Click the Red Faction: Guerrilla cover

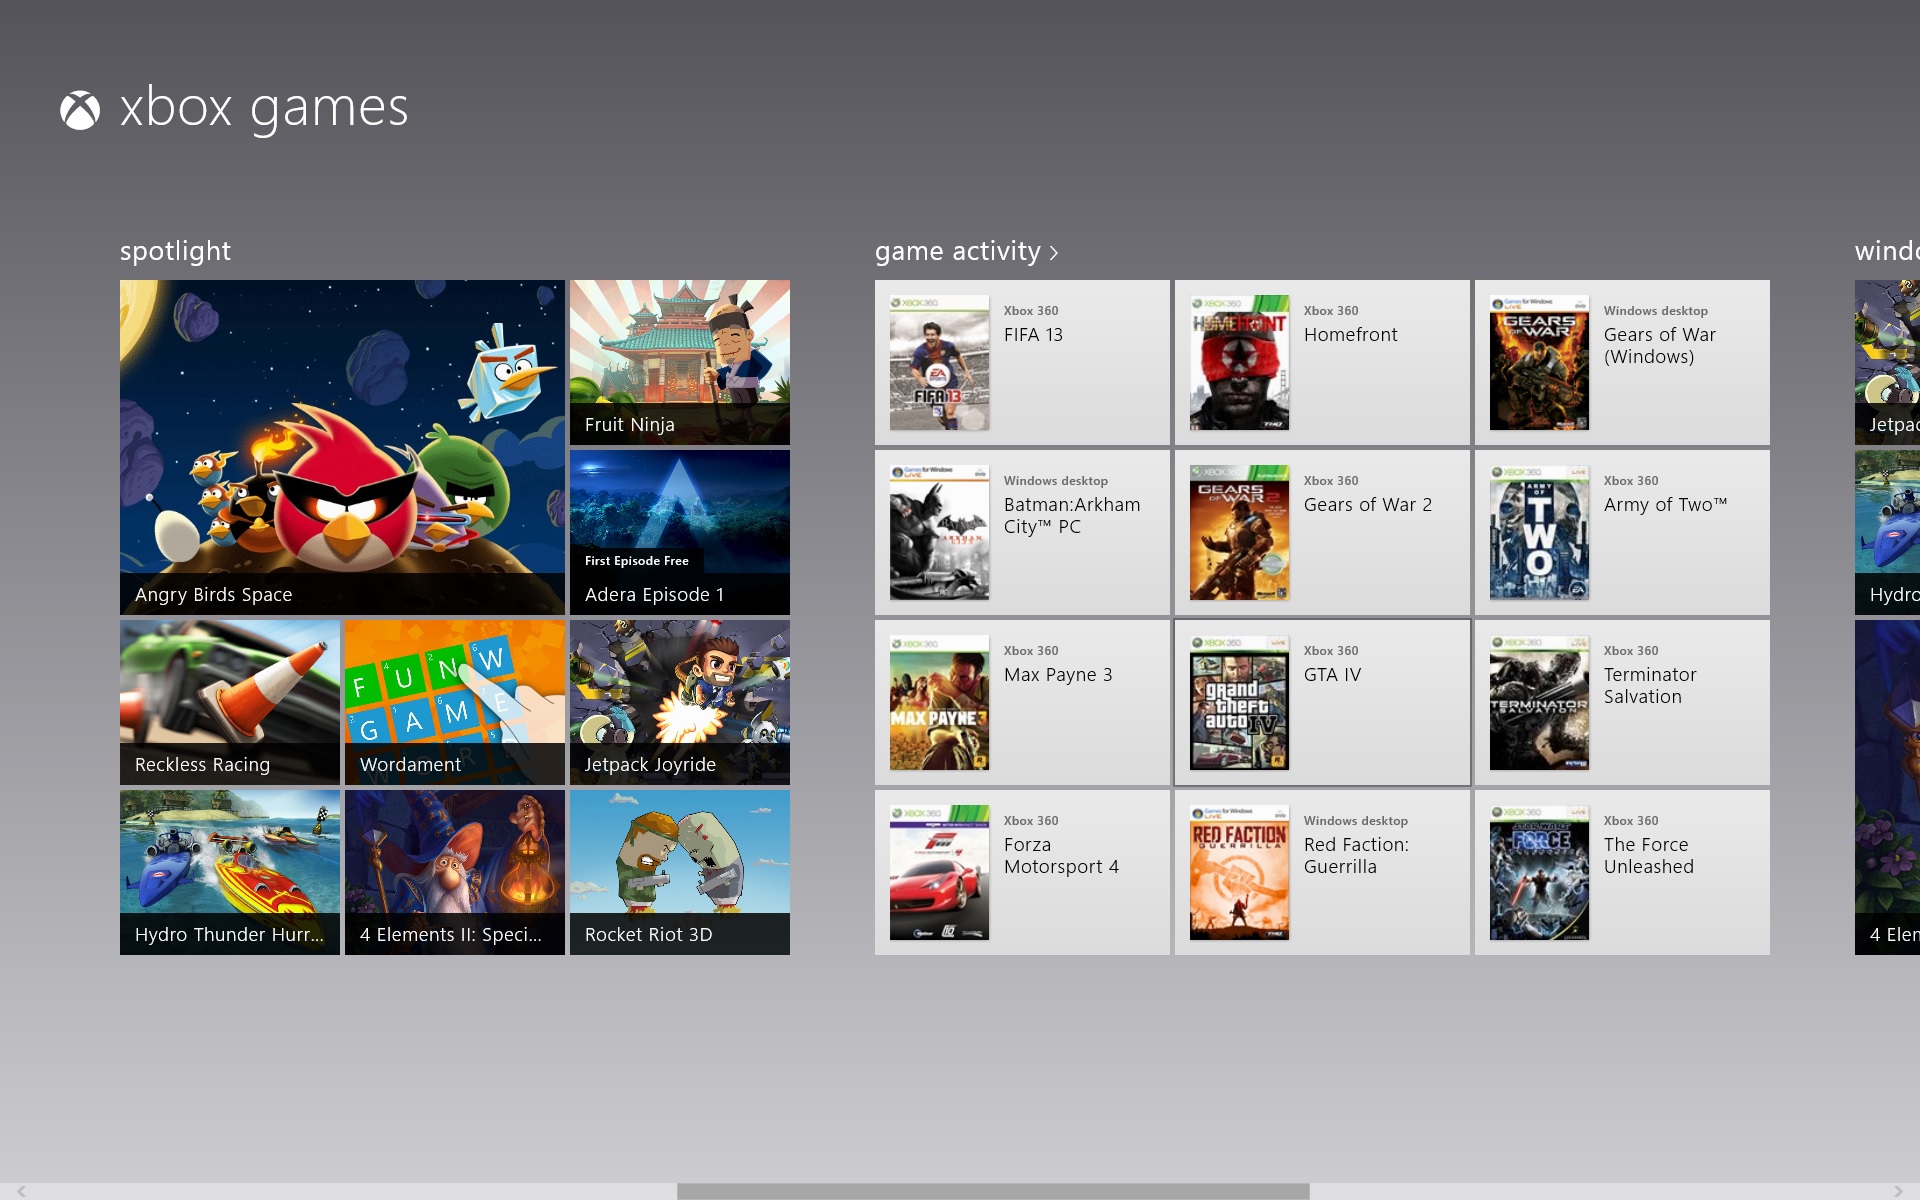coord(1239,872)
